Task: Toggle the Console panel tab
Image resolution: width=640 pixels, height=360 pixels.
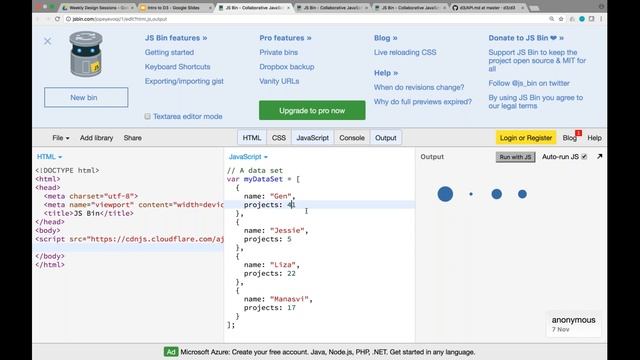Action: 352,138
